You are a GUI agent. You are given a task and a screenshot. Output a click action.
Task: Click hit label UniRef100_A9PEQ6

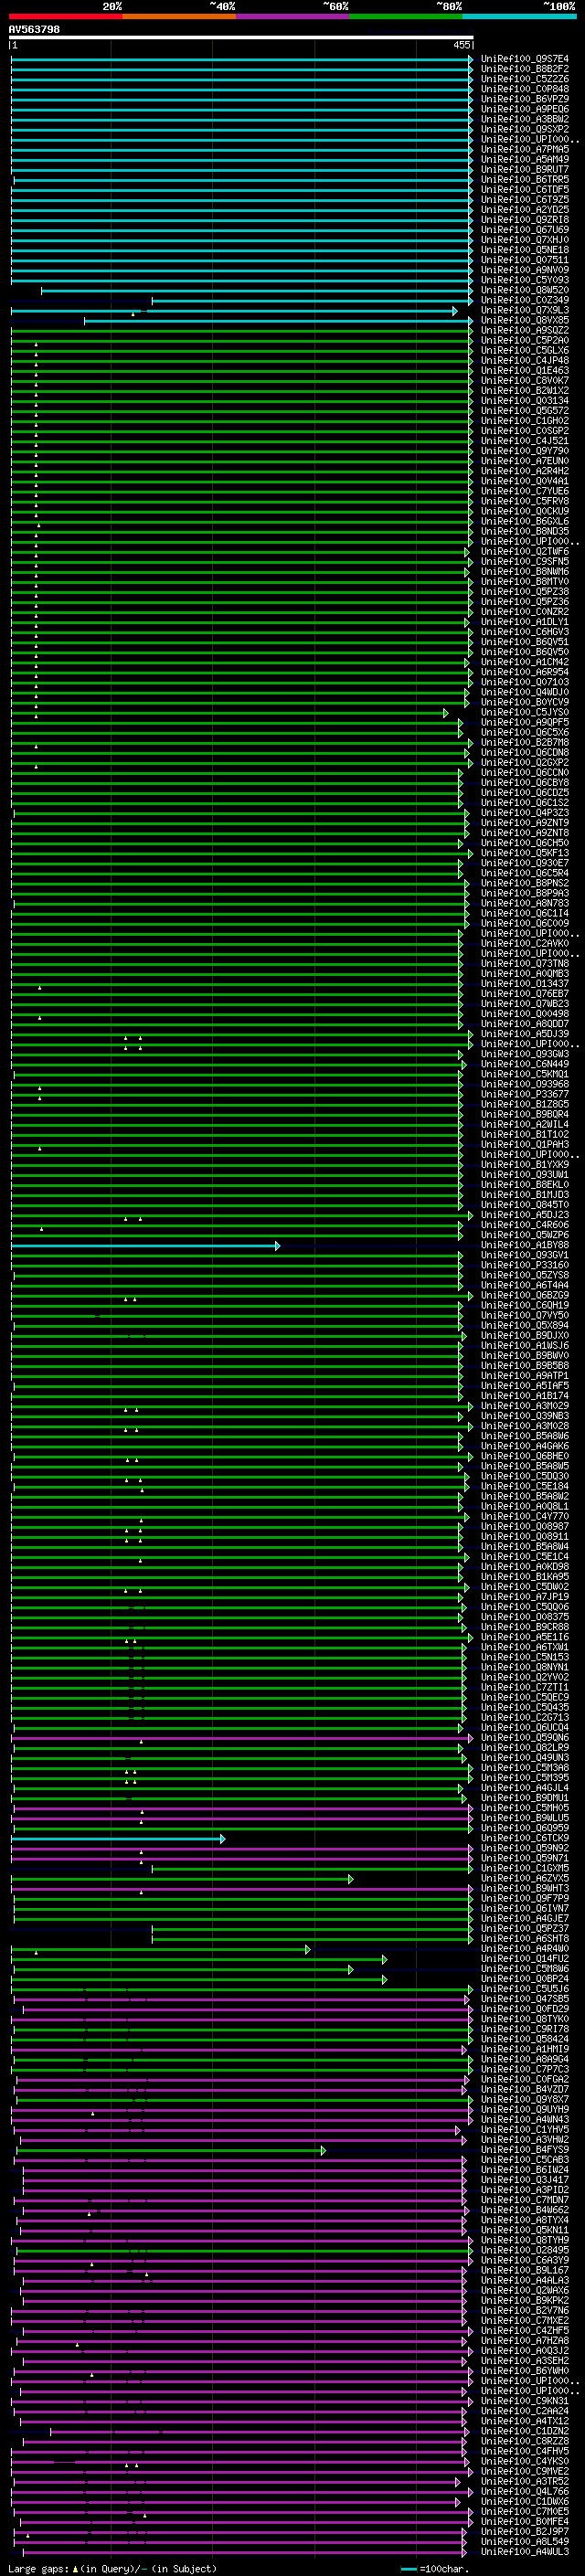(525, 109)
